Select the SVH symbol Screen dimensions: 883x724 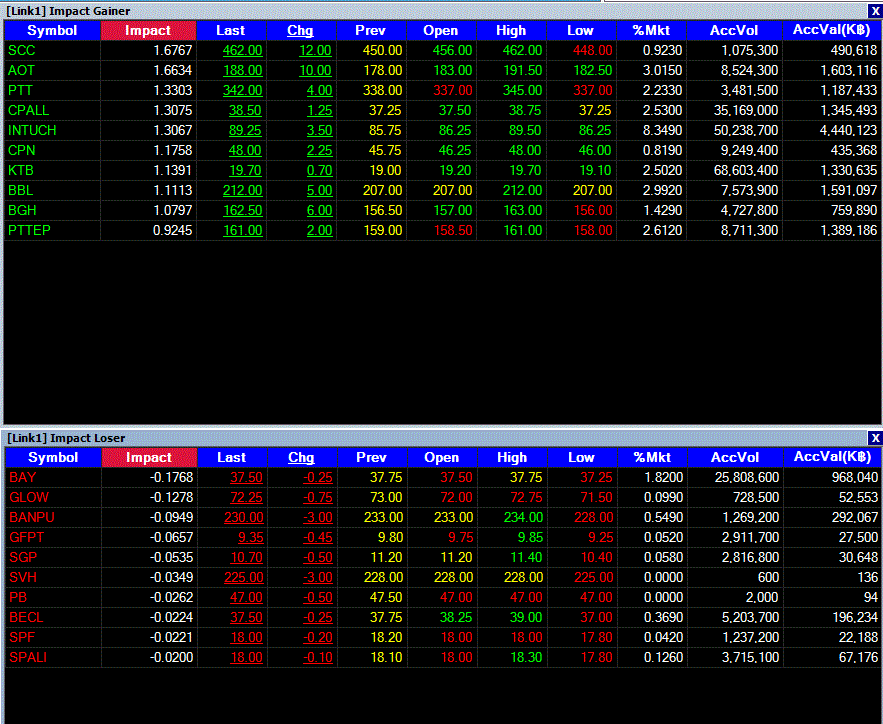click(23, 577)
